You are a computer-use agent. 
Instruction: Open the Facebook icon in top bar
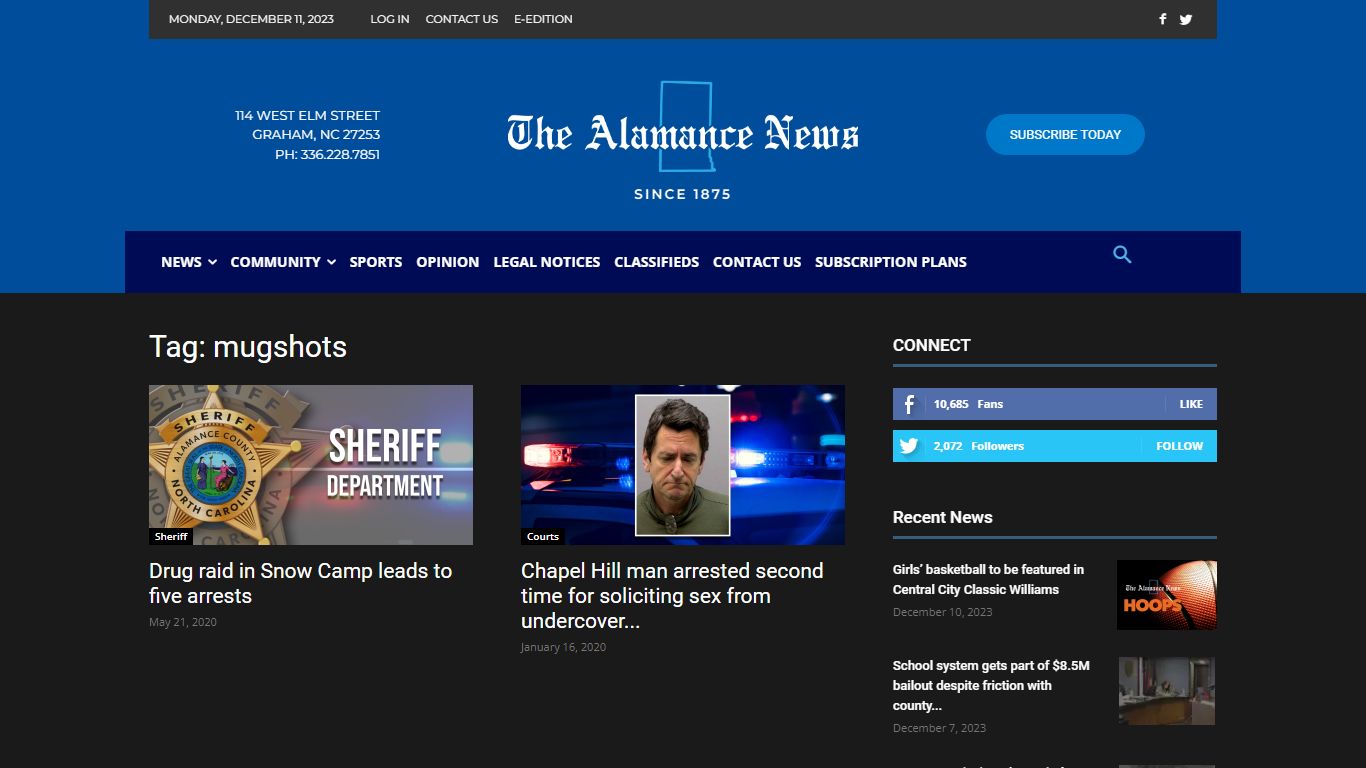pos(1162,19)
